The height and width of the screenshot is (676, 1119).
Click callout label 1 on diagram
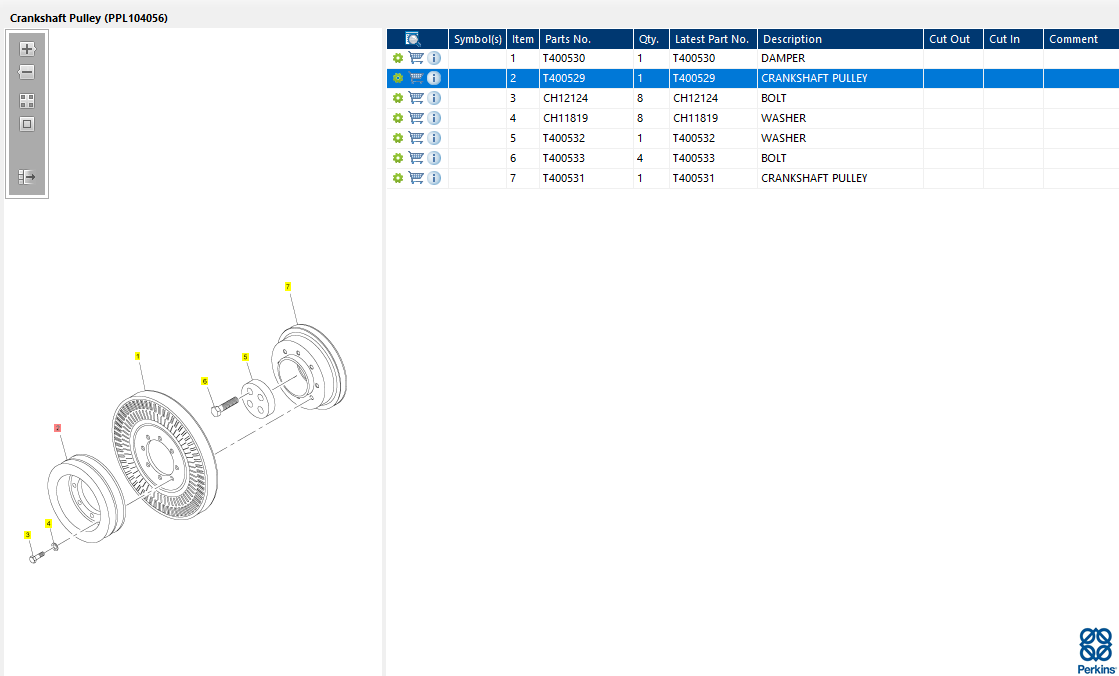138,356
